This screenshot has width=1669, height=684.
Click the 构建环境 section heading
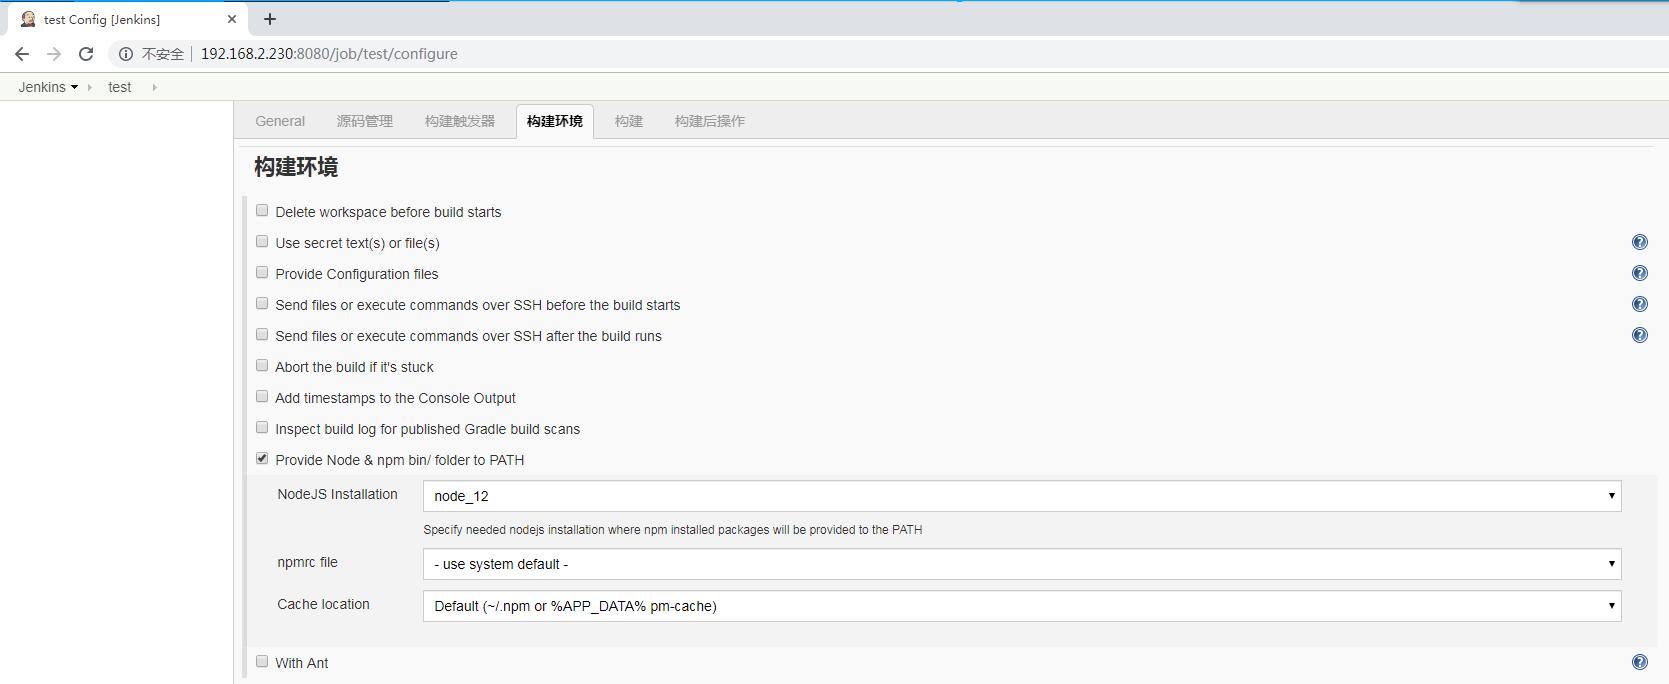[296, 167]
